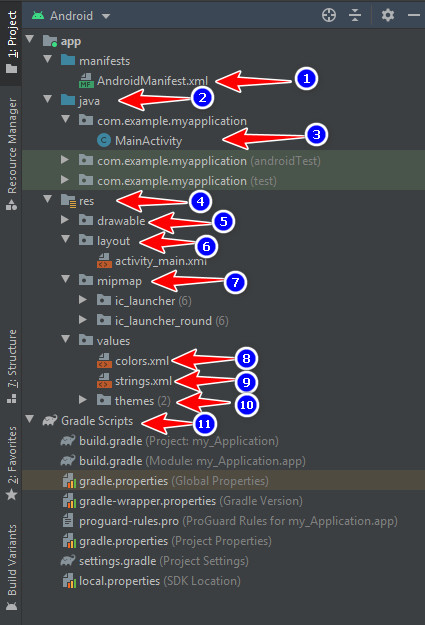Click the activity_main.xml layout file icon
Image resolution: width=425 pixels, height=625 pixels.
pos(104,261)
